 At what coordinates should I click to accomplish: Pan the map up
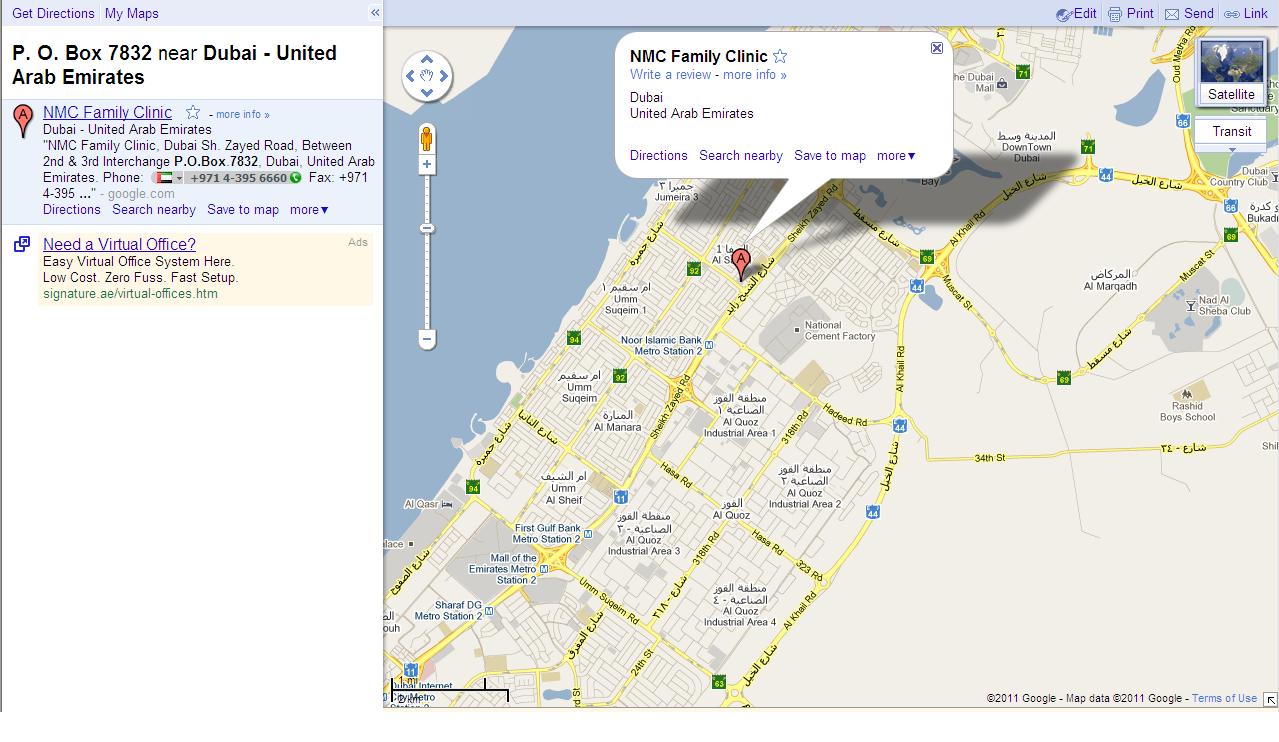tap(427, 59)
